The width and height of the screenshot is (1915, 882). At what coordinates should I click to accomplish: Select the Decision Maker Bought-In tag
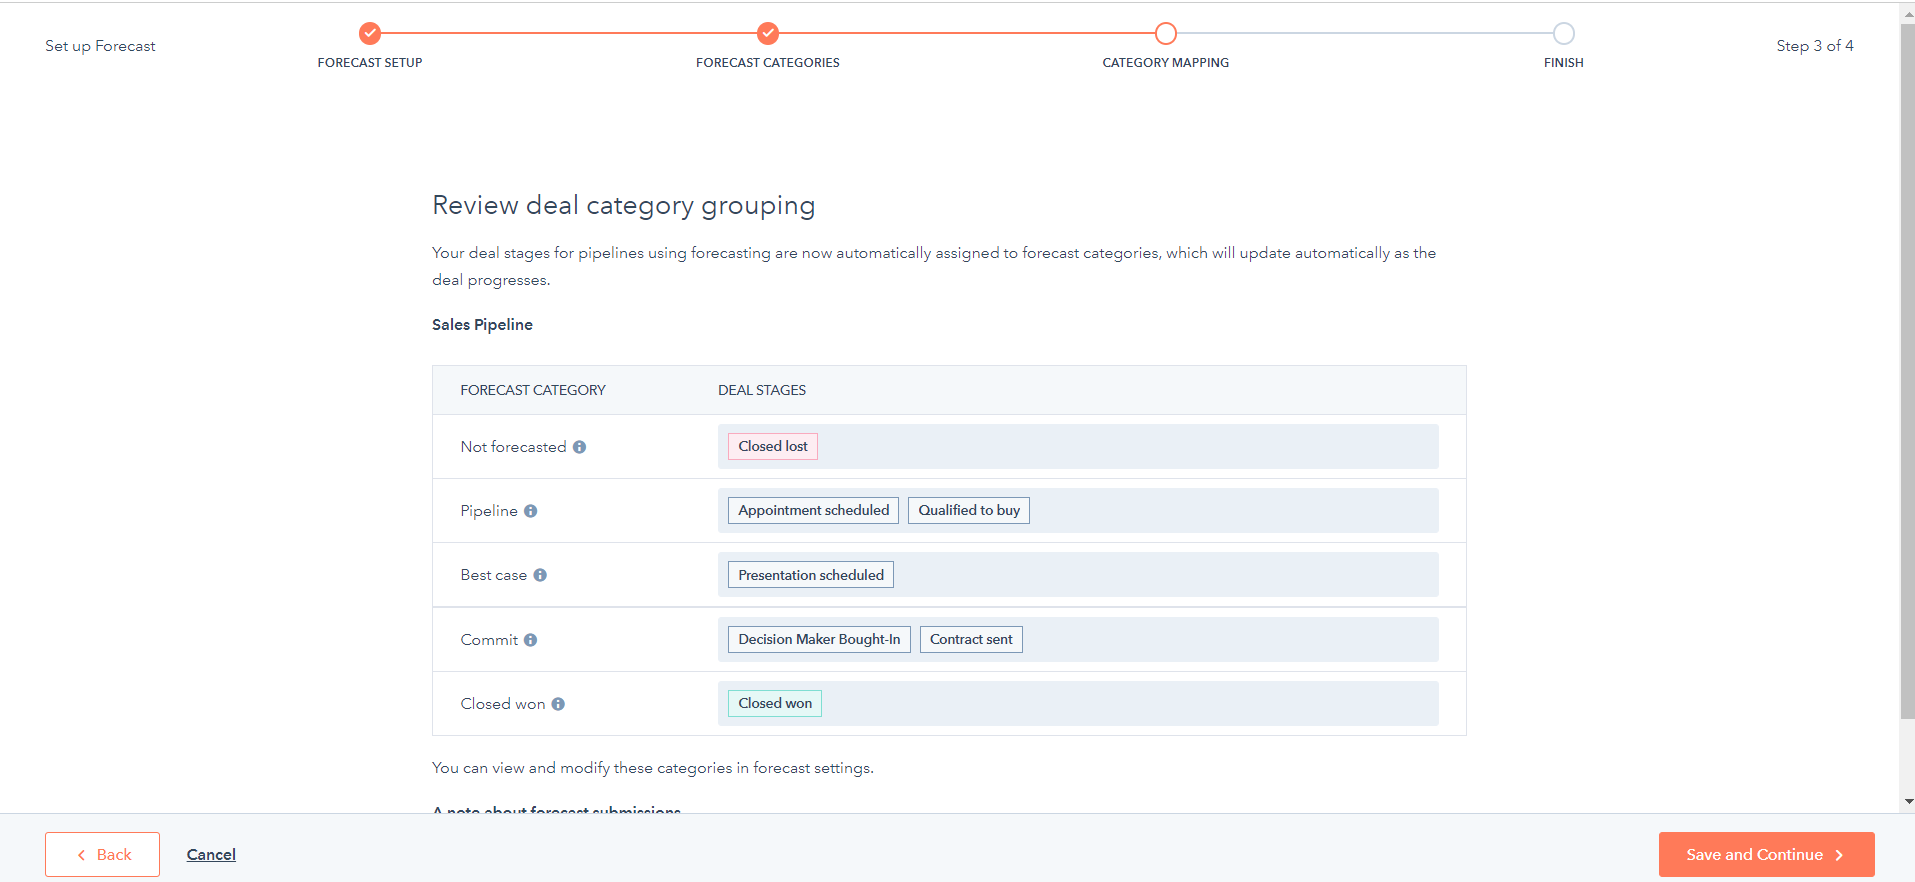click(818, 639)
